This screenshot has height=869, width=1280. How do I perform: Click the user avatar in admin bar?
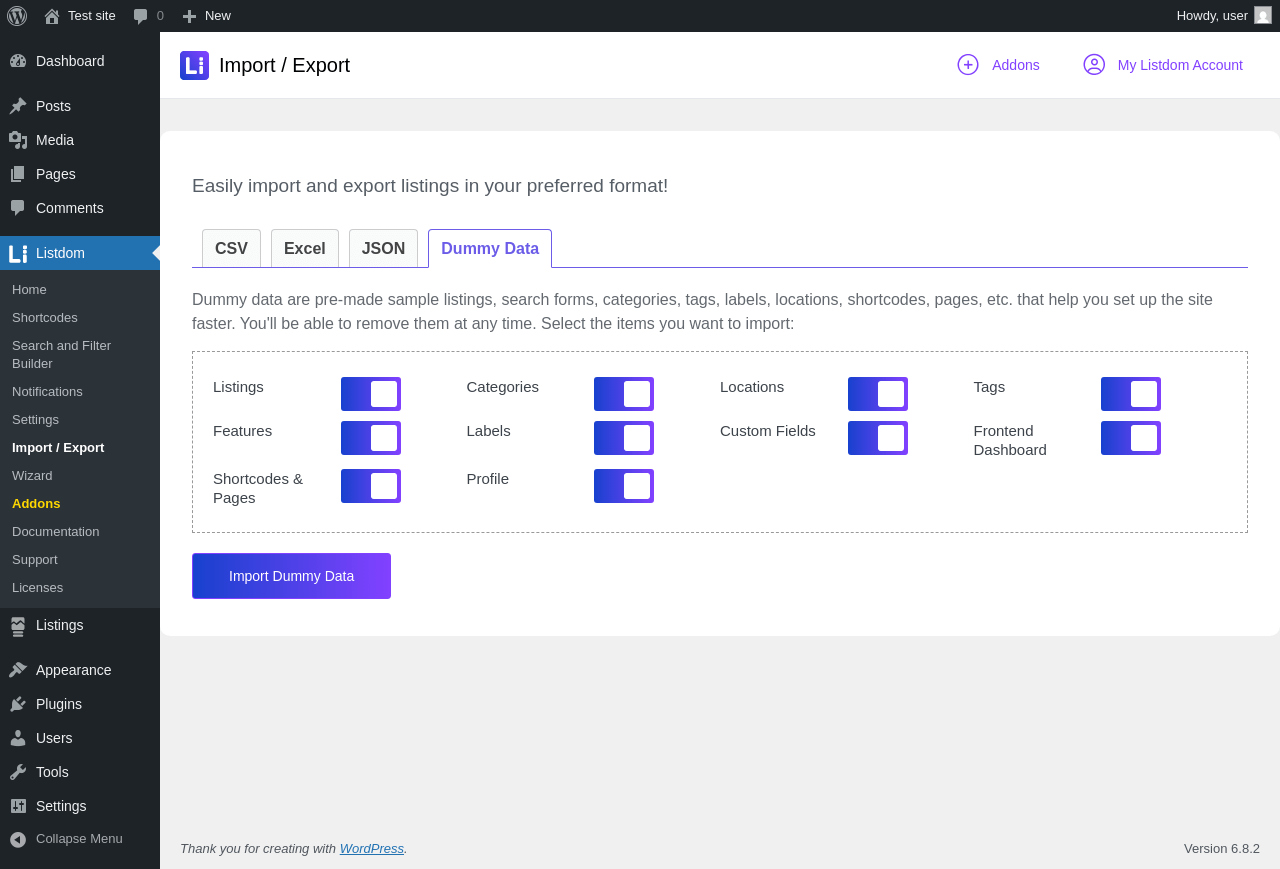tap(1263, 15)
